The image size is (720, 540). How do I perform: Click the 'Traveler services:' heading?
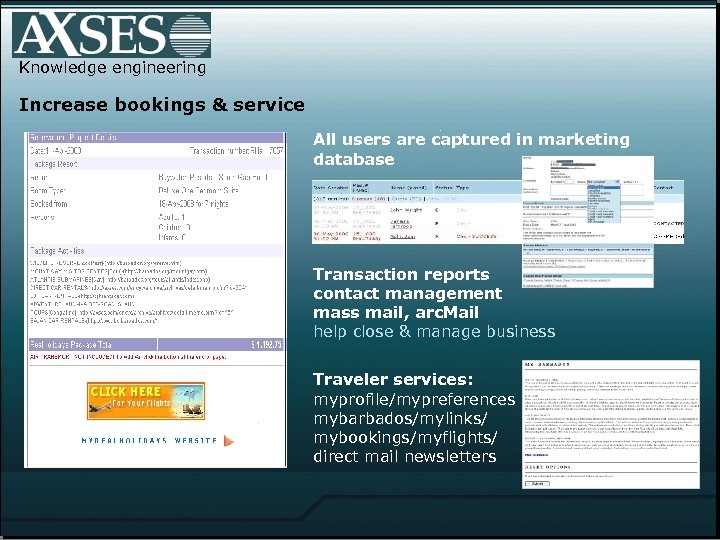tap(393, 379)
